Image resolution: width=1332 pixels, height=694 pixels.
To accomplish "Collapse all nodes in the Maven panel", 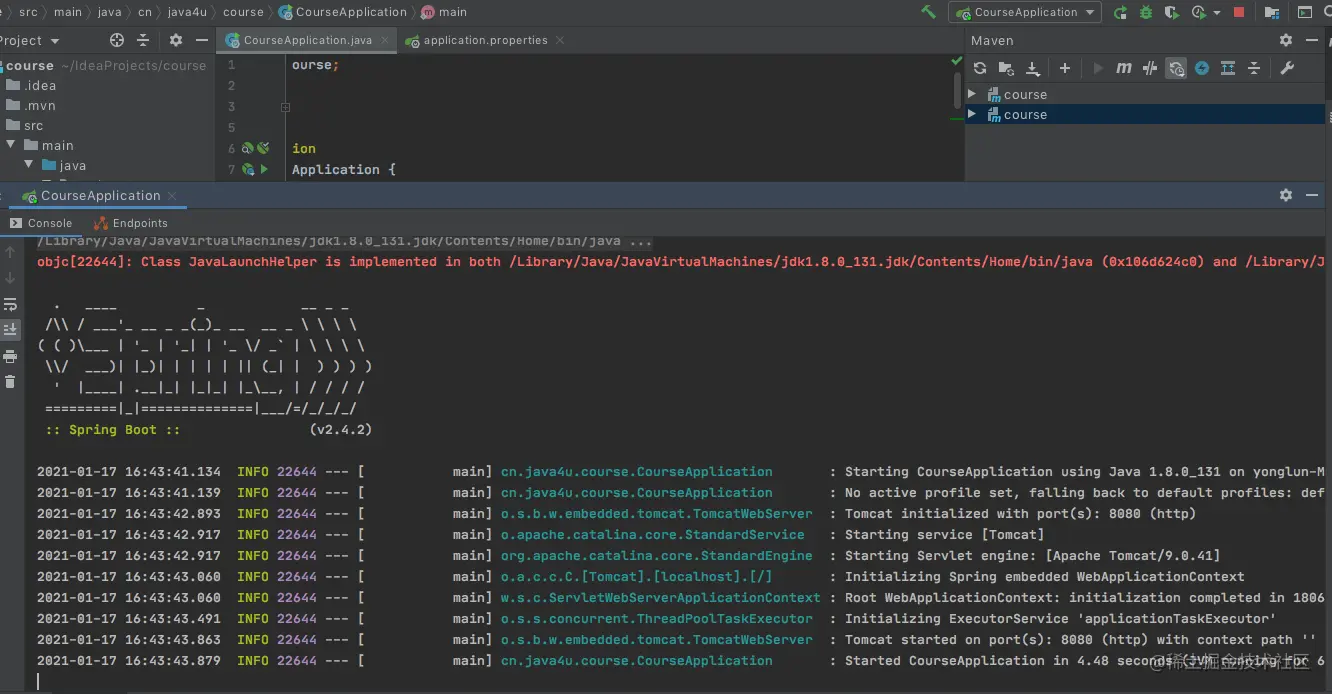I will (x=1254, y=67).
